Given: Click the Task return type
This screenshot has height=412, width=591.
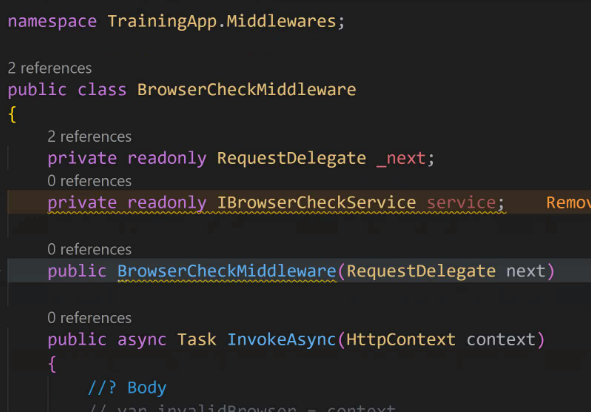Looking at the screenshot, I should [197, 340].
